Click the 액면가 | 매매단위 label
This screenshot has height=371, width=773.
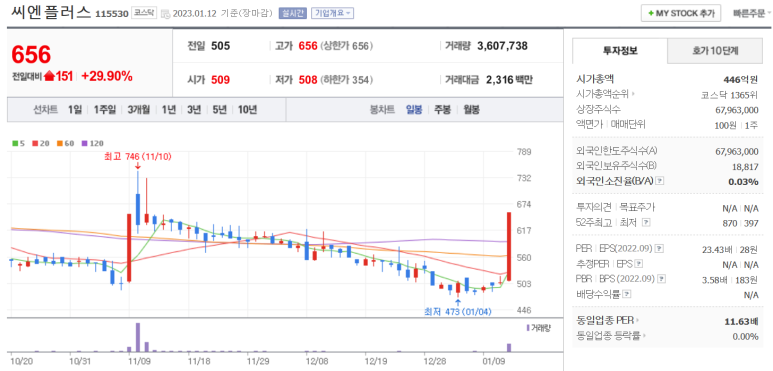point(611,124)
